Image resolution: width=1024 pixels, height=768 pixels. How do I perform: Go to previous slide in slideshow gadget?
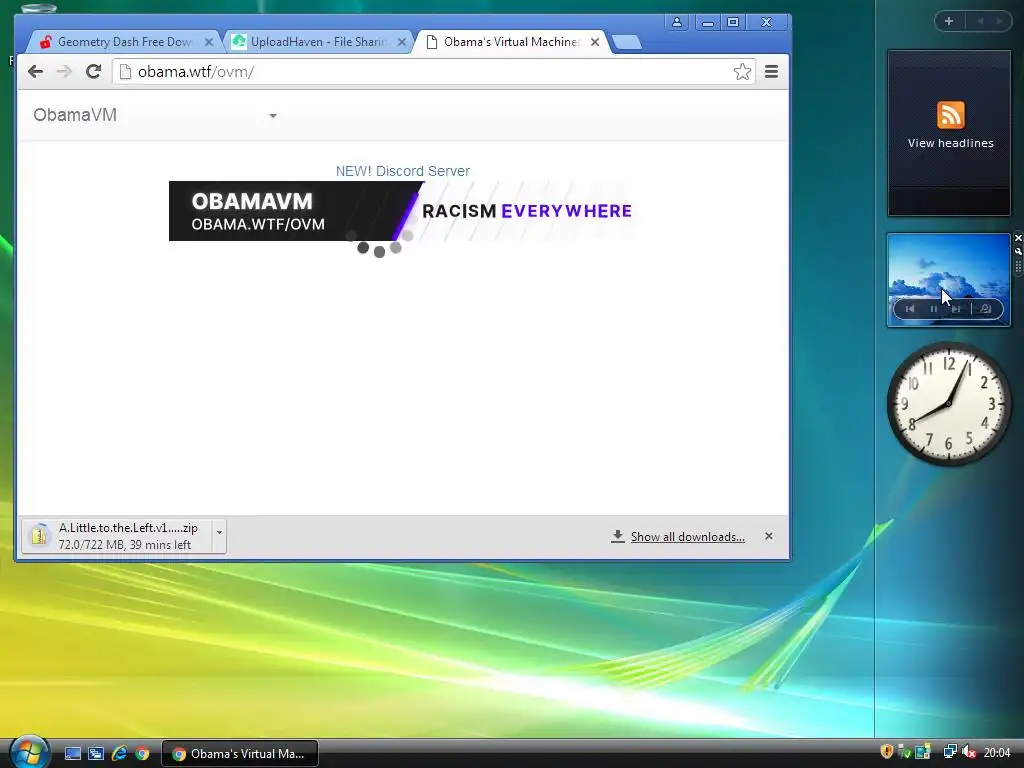click(910, 309)
